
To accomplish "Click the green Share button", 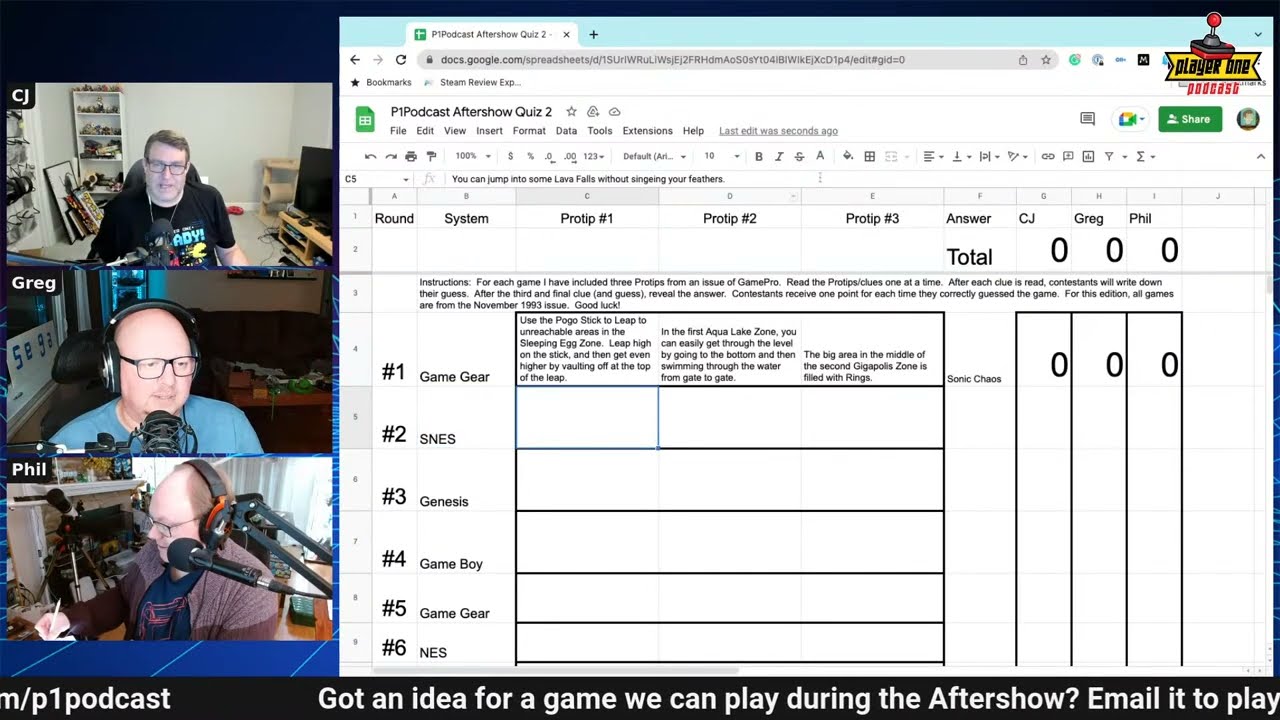I will pos(1190,119).
